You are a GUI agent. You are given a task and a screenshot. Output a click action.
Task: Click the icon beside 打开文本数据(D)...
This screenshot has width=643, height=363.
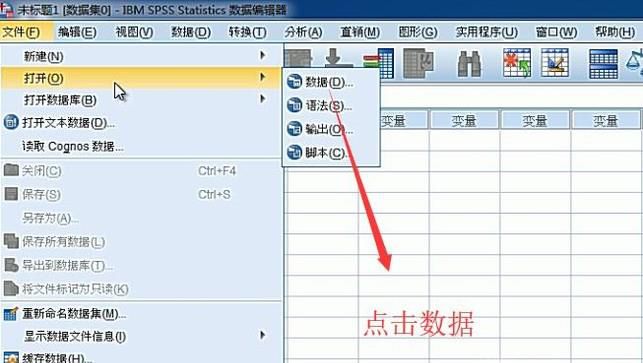(11, 122)
